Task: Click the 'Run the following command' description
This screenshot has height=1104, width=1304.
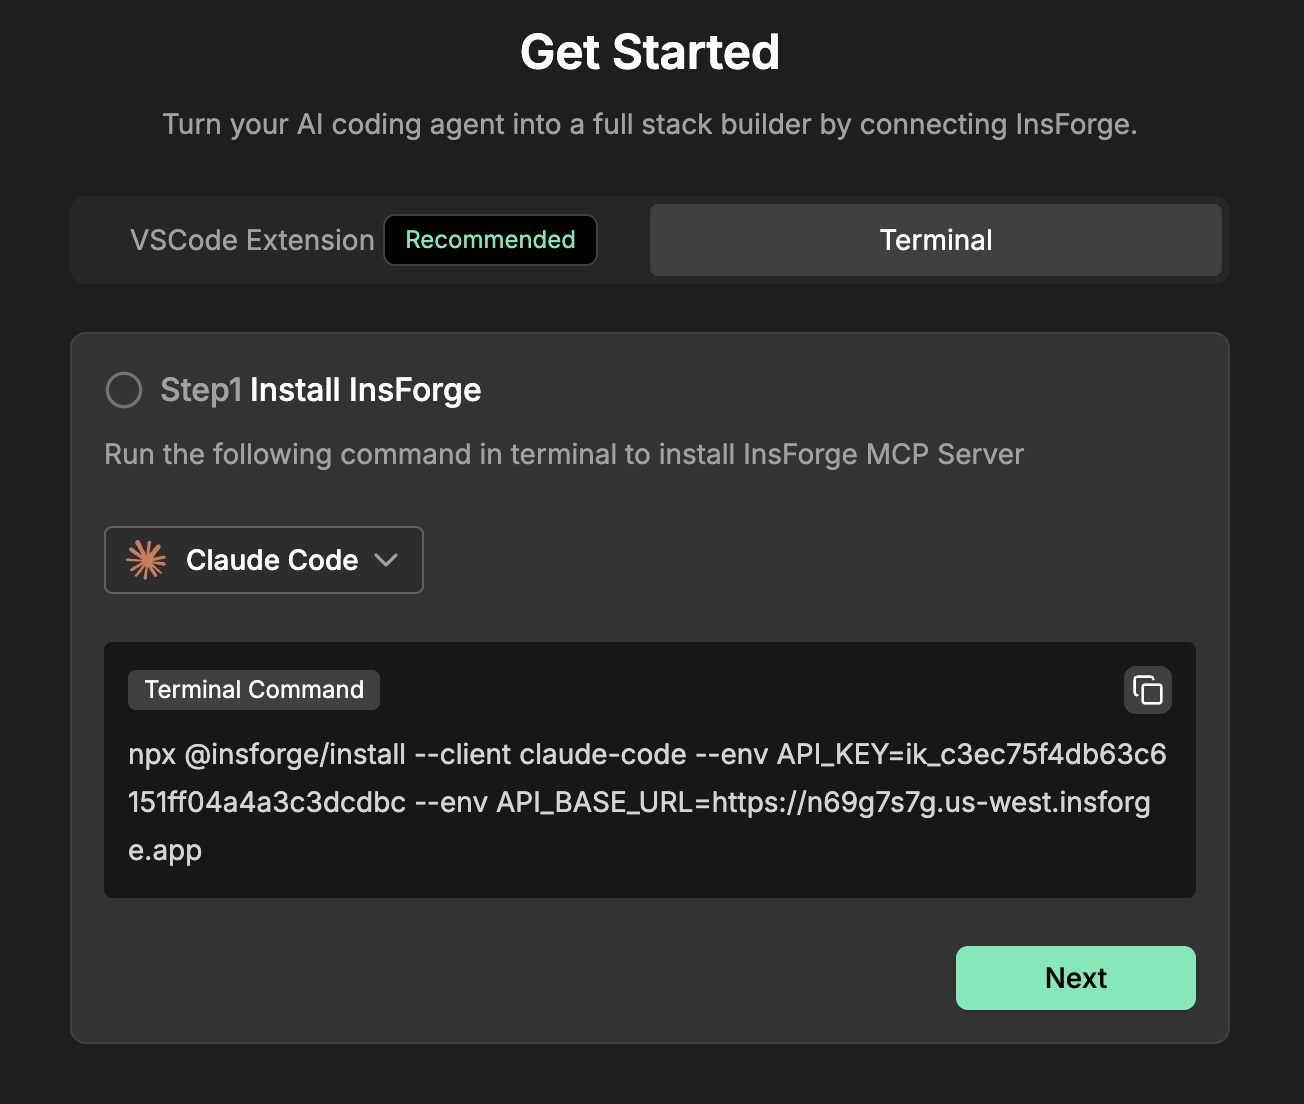Action: [x=564, y=454]
